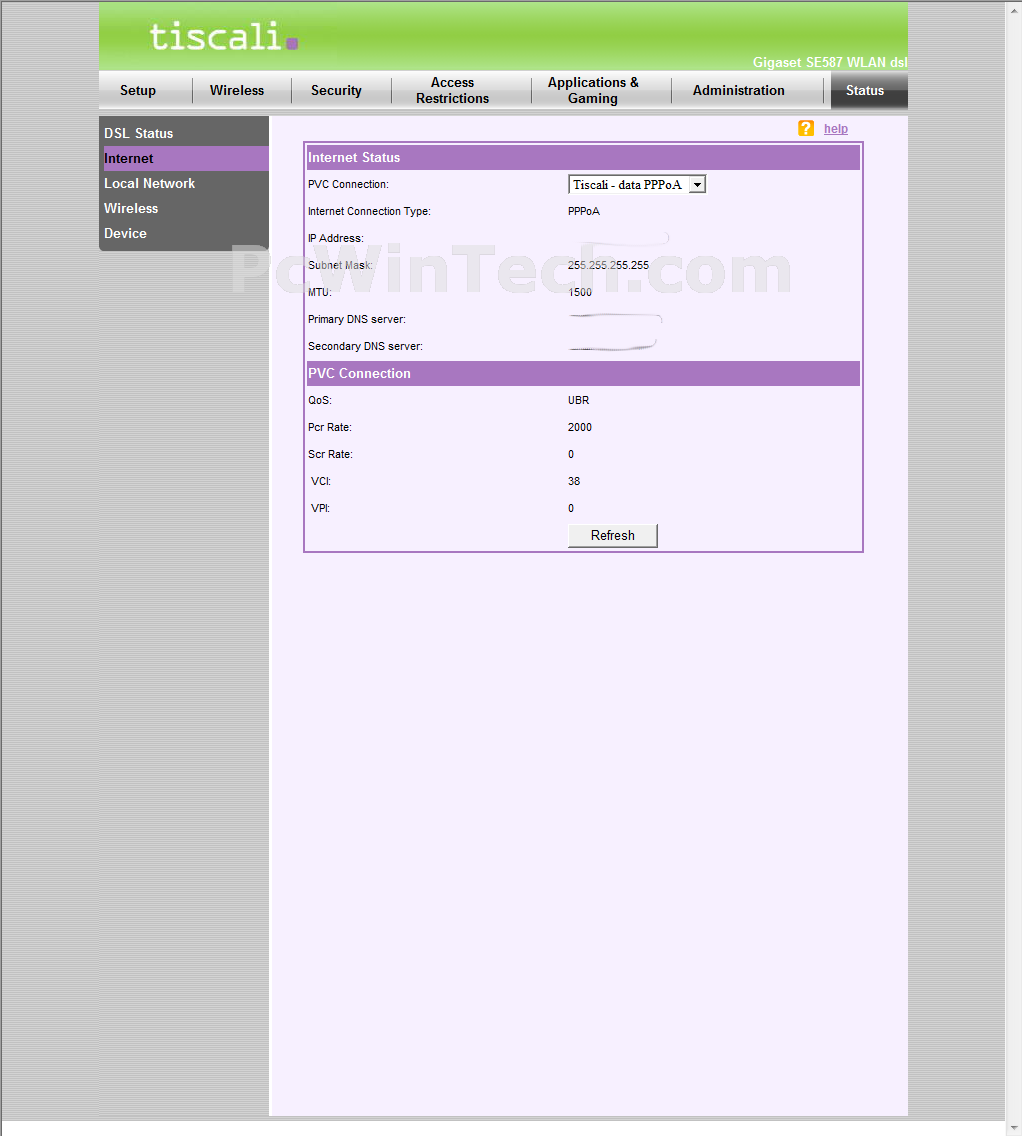1022x1136 pixels.
Task: Click the VPI label
Action: pos(320,509)
